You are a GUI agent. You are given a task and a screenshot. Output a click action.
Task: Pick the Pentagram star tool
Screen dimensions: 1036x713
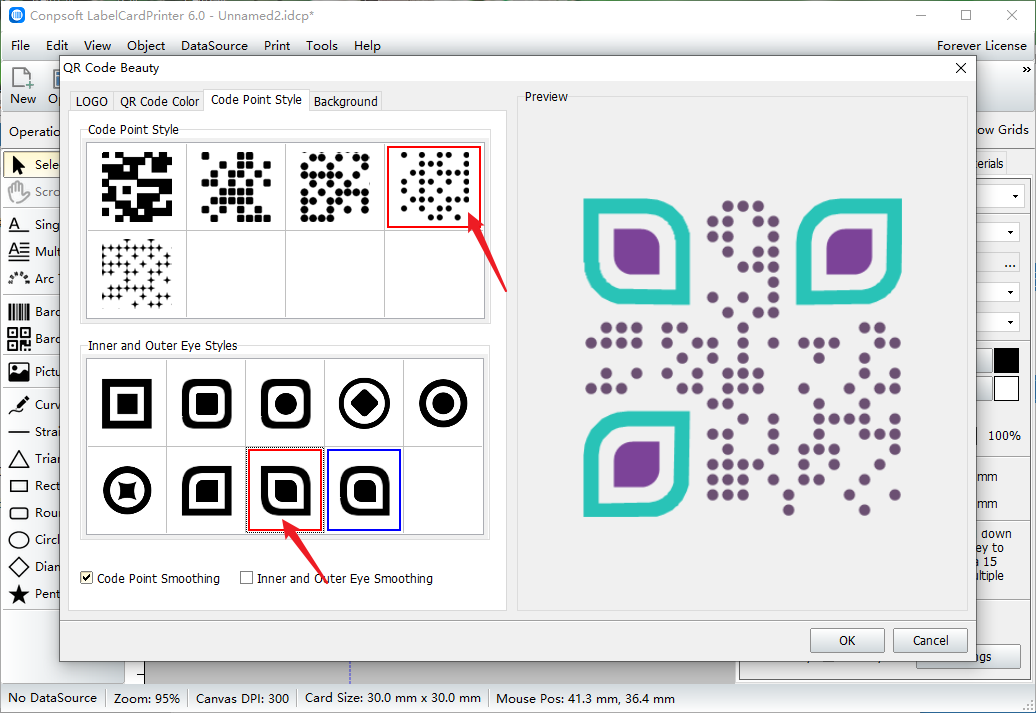32,593
